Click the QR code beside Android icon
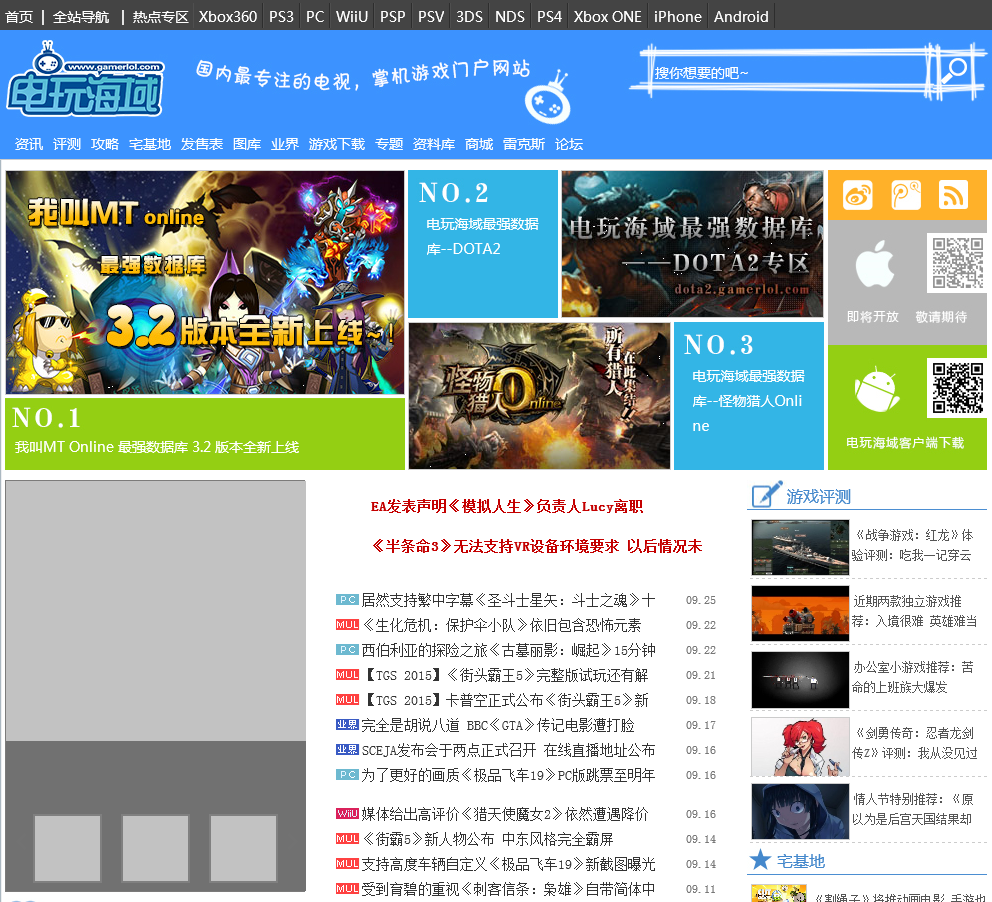 tap(957, 388)
